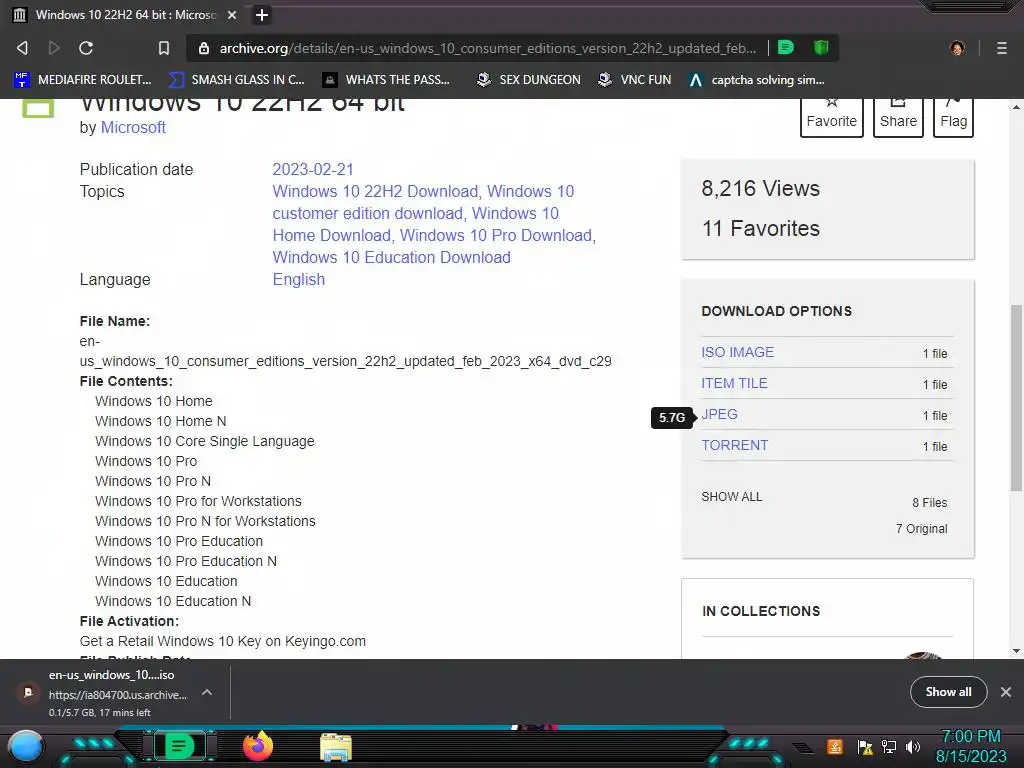Close the downloads bar

[x=1006, y=692]
